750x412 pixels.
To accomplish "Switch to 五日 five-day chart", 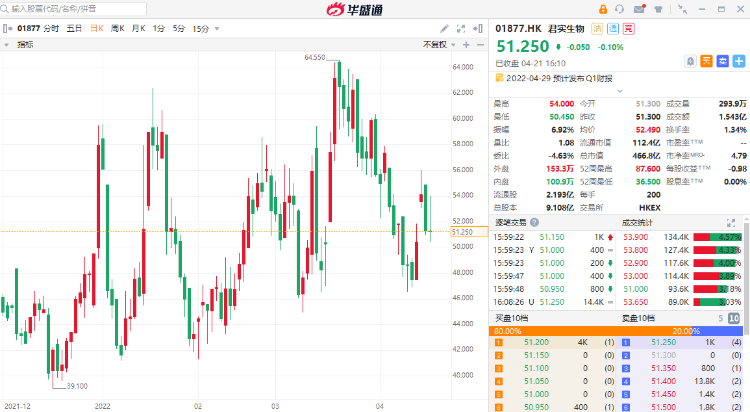I will pyautogui.click(x=74, y=29).
